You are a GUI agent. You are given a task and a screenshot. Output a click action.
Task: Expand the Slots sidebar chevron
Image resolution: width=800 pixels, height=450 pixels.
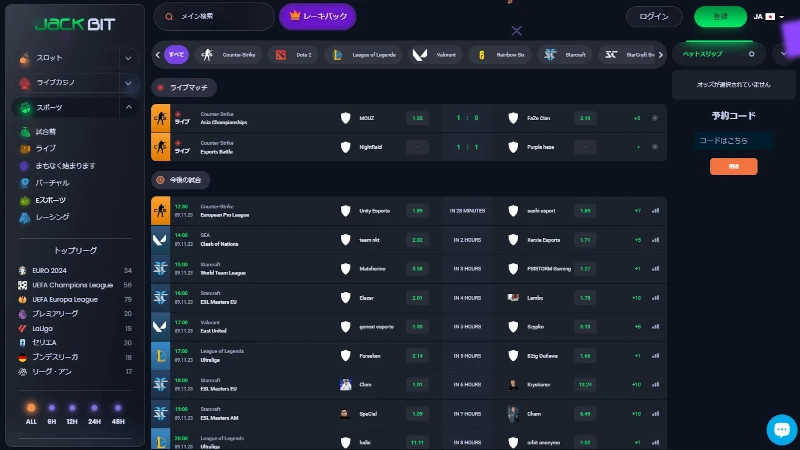click(128, 58)
